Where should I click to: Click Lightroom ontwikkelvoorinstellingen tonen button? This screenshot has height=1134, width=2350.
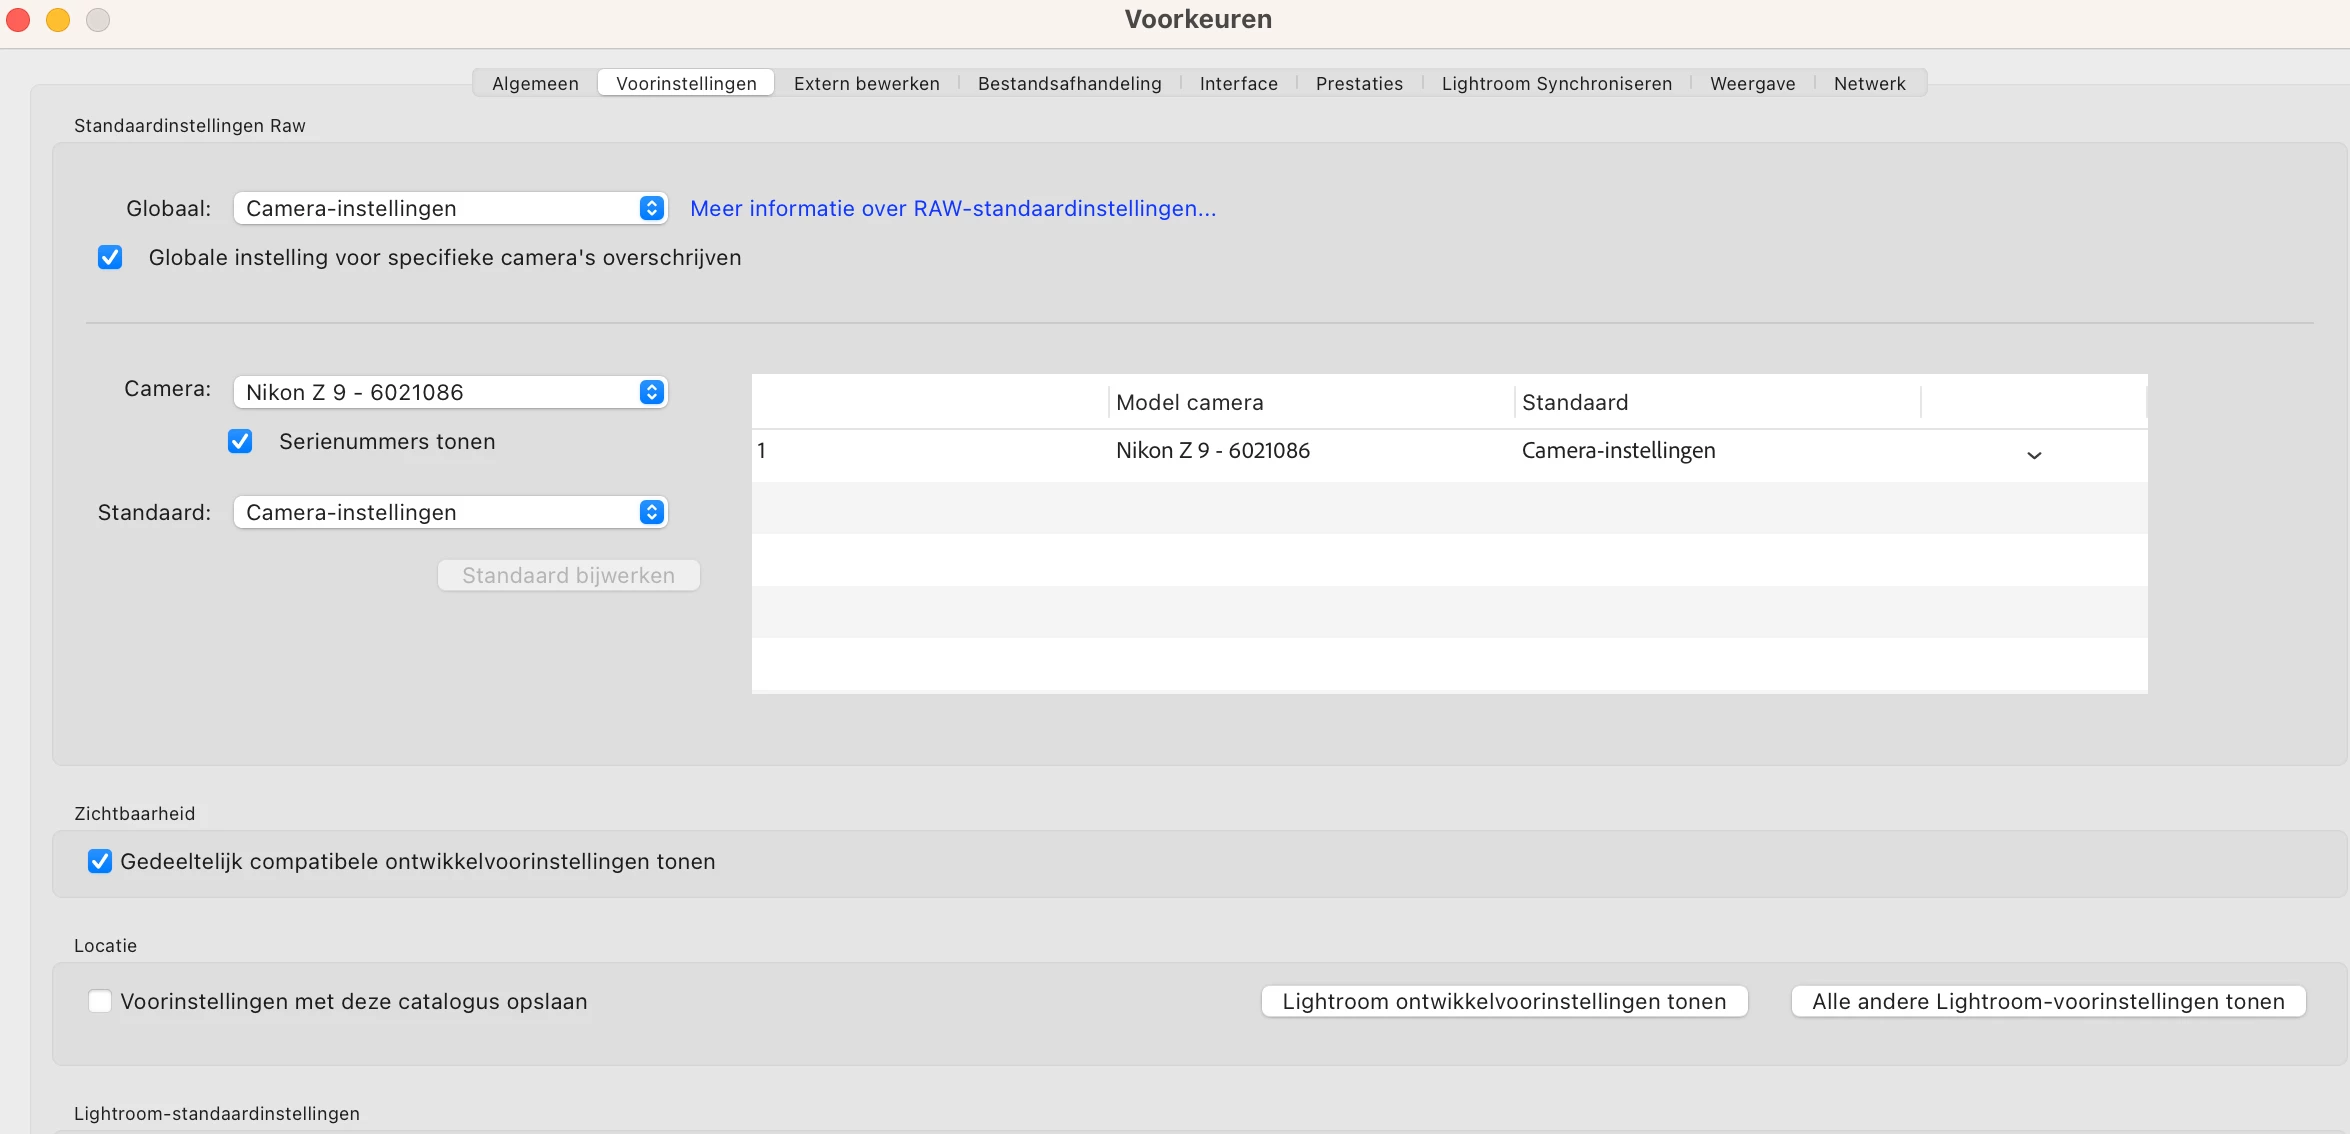(1504, 1001)
